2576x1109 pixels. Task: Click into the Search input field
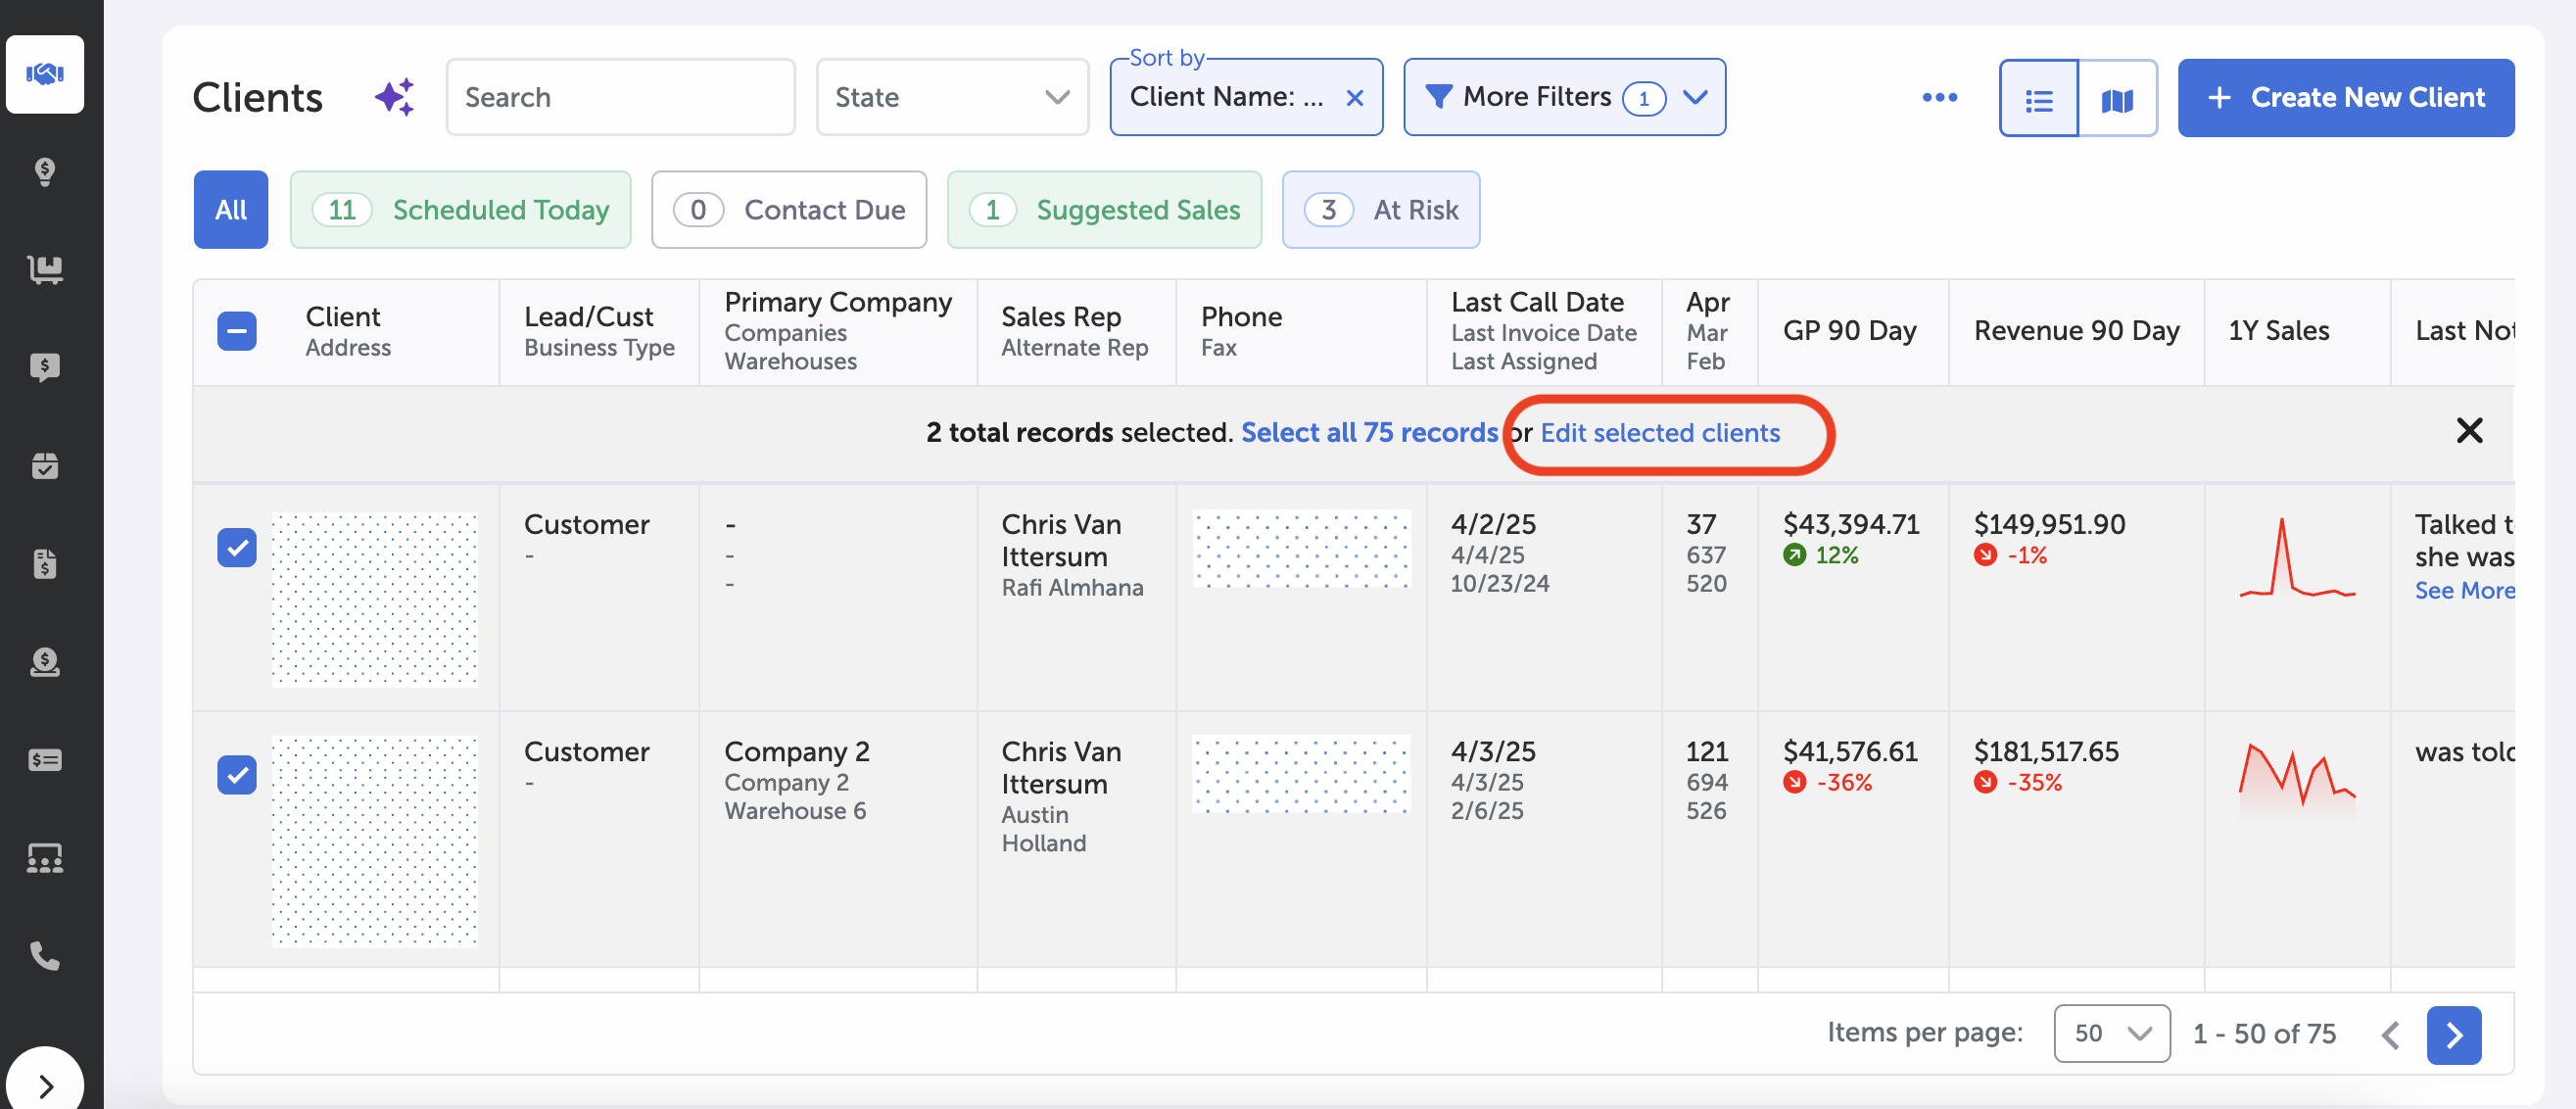[x=620, y=97]
